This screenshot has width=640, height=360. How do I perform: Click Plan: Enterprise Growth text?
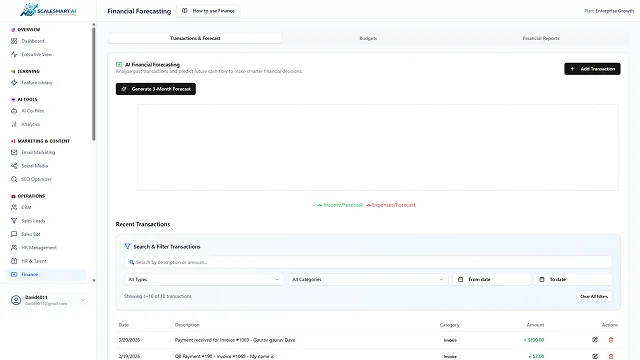pyautogui.click(x=609, y=11)
